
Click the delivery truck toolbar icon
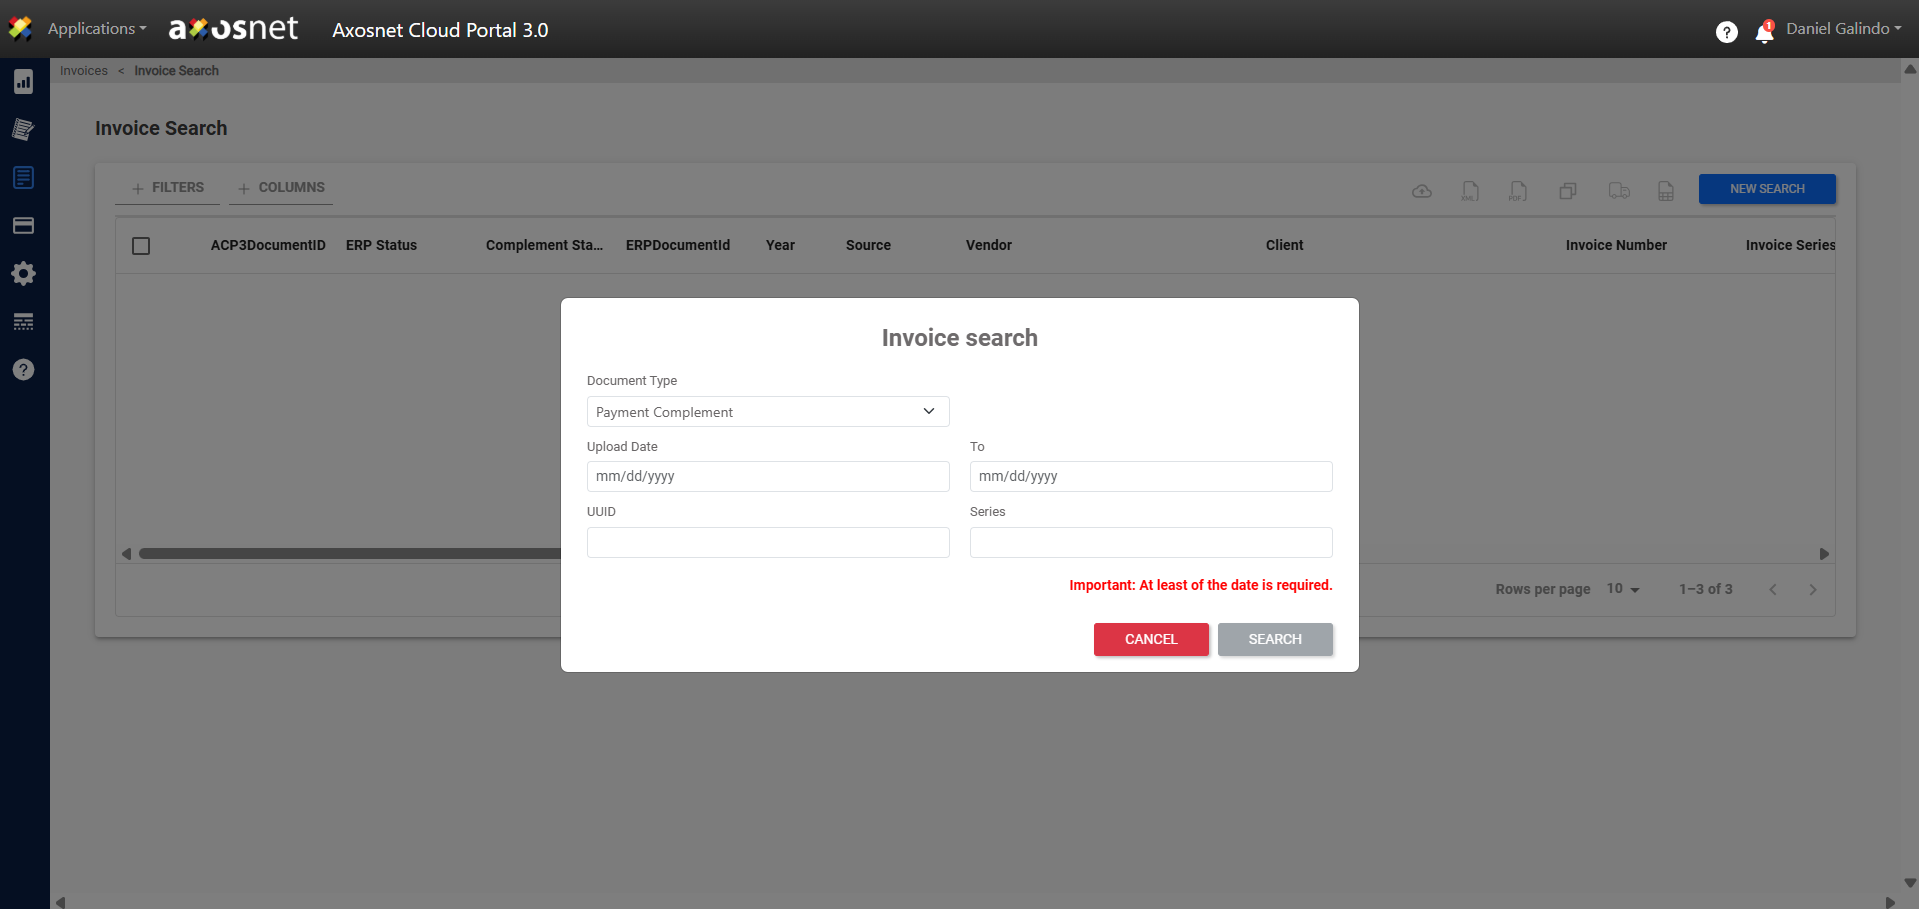pyautogui.click(x=1619, y=191)
